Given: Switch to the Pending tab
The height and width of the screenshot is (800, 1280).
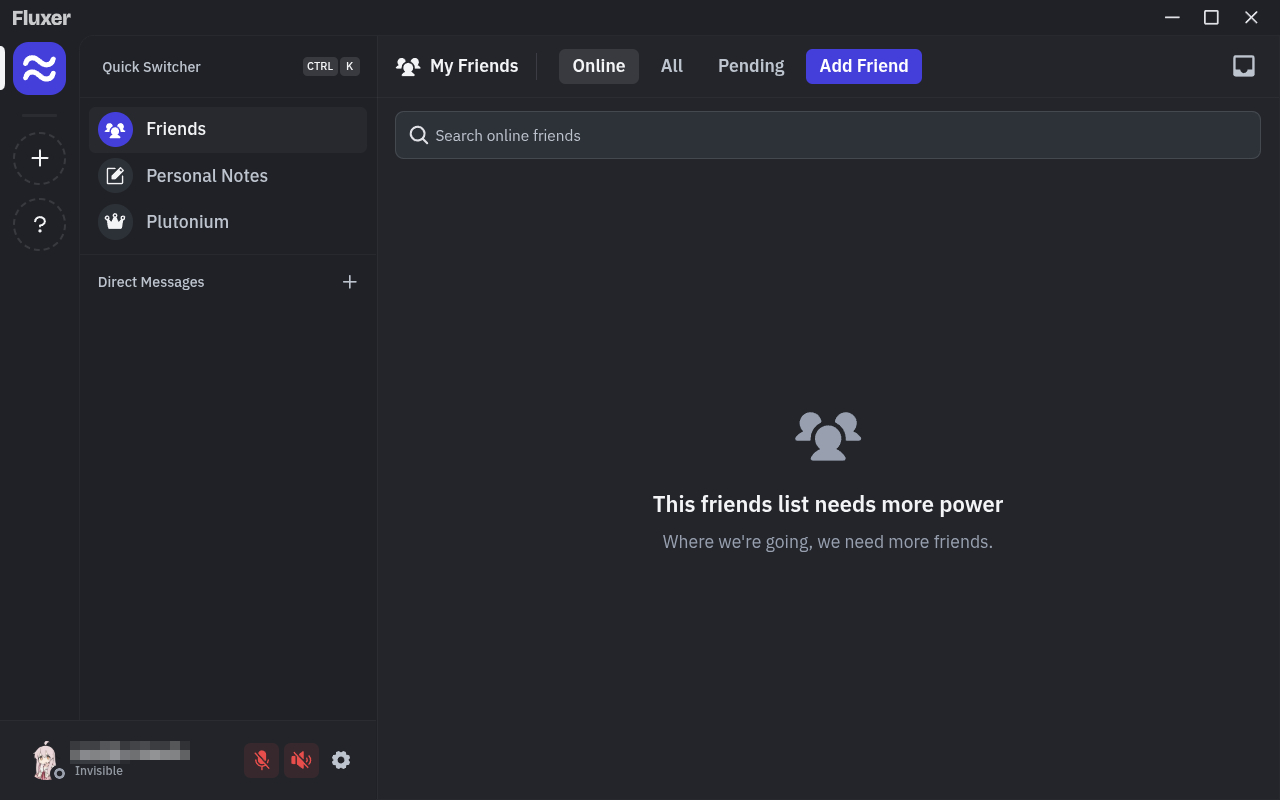Looking at the screenshot, I should (751, 66).
